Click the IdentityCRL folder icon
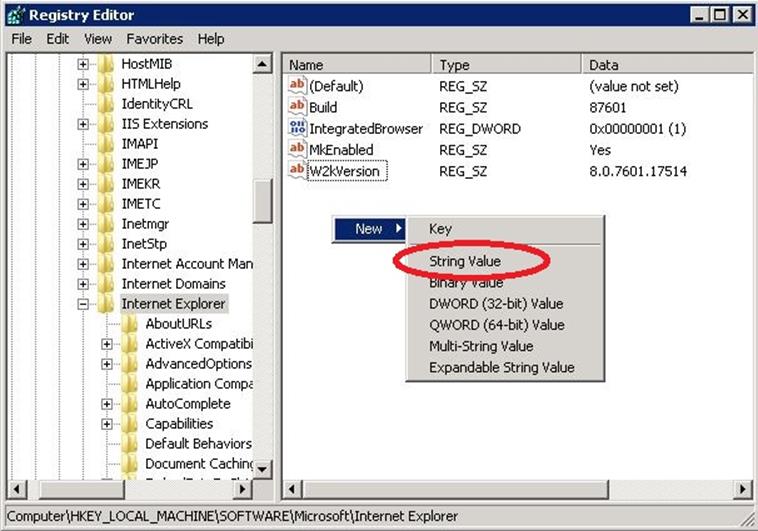Viewport: 758px width, 531px height. [106, 103]
